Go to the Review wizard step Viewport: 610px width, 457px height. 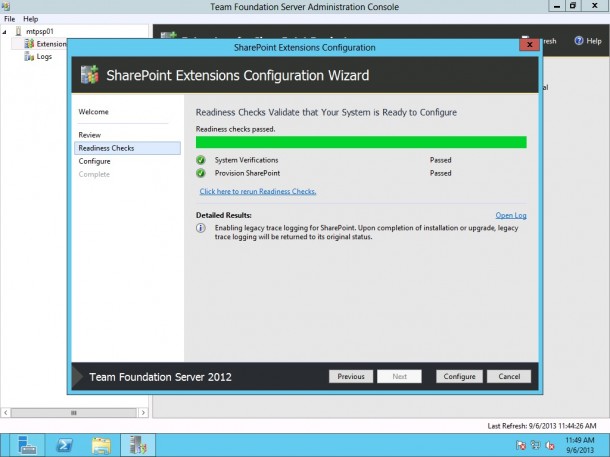pos(89,135)
